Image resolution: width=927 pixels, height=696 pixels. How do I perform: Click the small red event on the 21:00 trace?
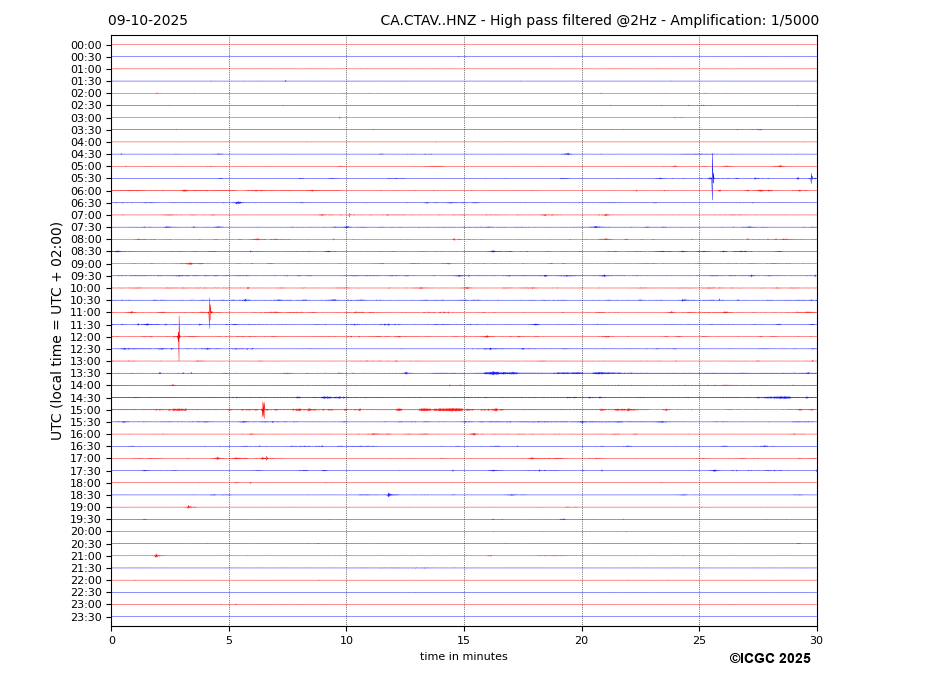click(156, 555)
